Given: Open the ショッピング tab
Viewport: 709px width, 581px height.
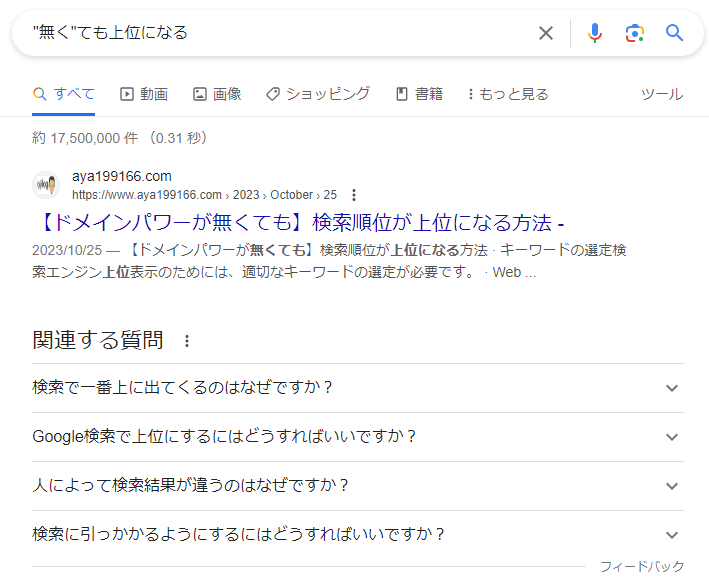Looking at the screenshot, I should coord(318,94).
